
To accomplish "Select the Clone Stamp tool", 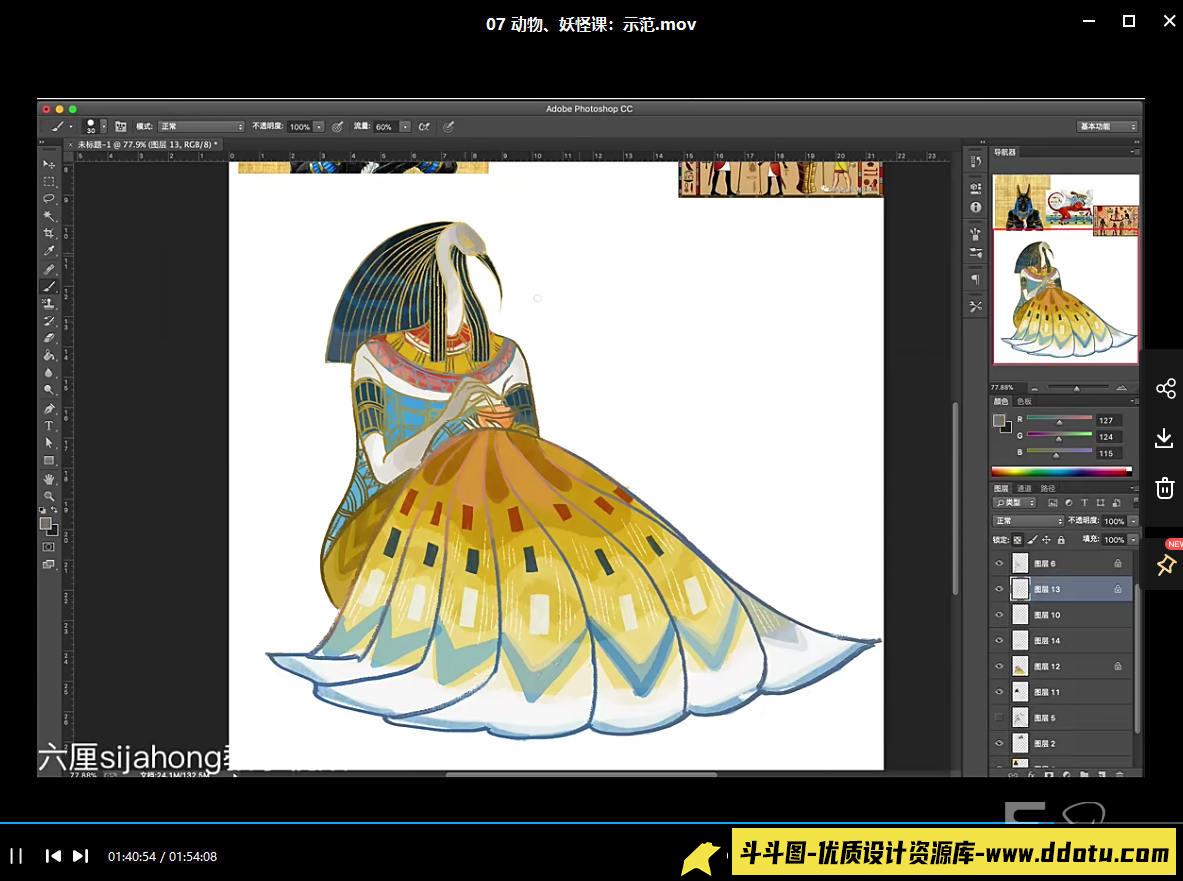I will click(x=49, y=304).
